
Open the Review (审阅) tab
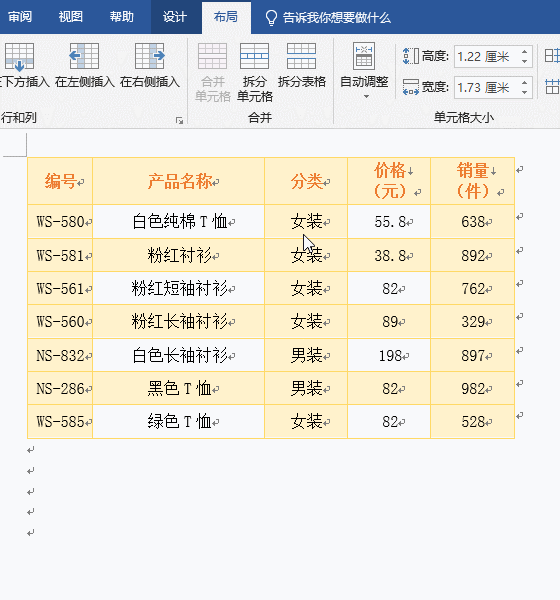[20, 17]
